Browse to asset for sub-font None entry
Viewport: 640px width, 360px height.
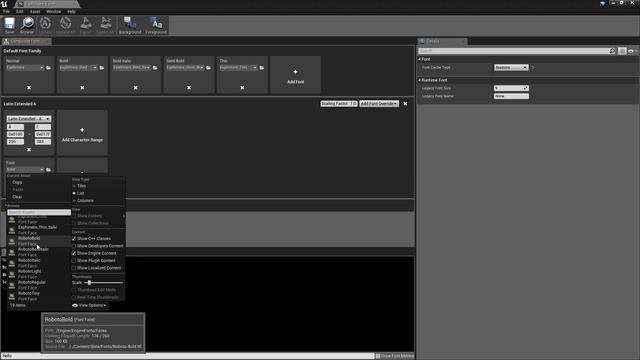point(49,169)
